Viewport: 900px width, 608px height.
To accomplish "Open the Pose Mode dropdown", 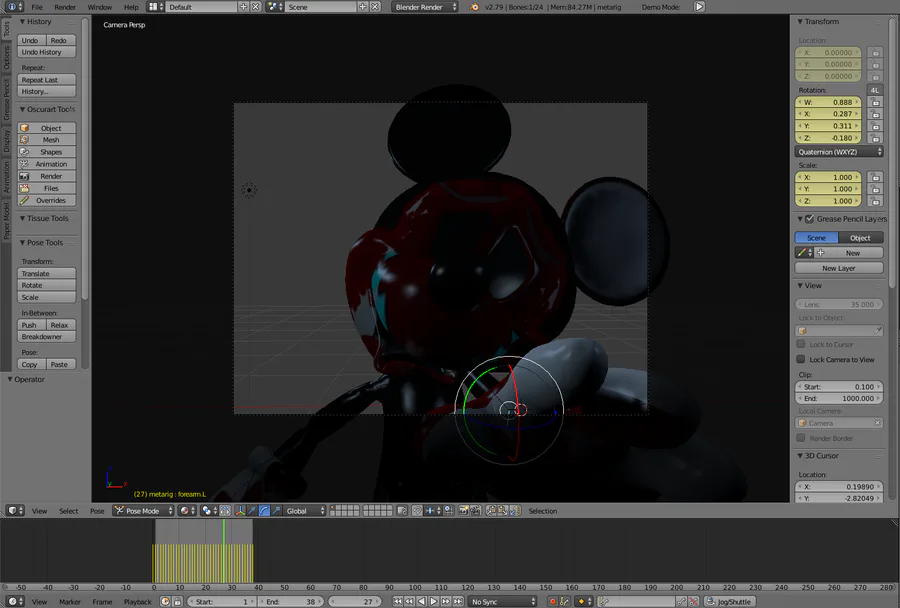I will coord(143,510).
